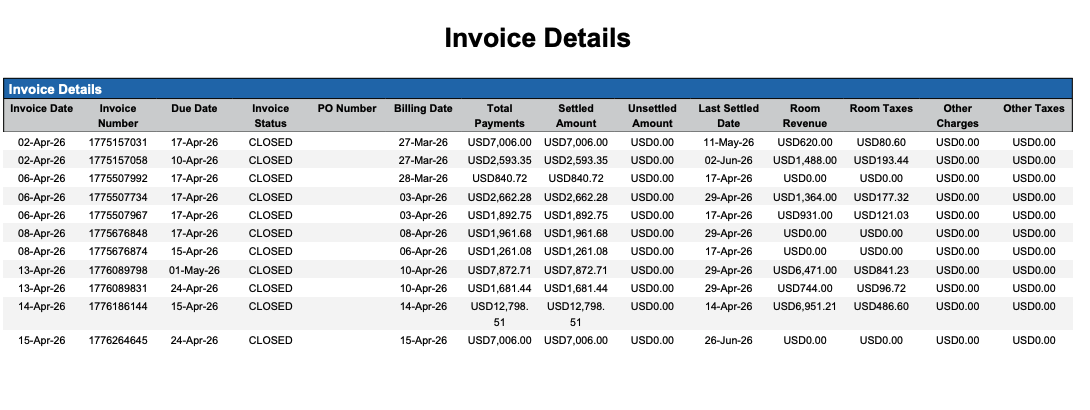Click room revenue USD6,471.00

tap(805, 270)
